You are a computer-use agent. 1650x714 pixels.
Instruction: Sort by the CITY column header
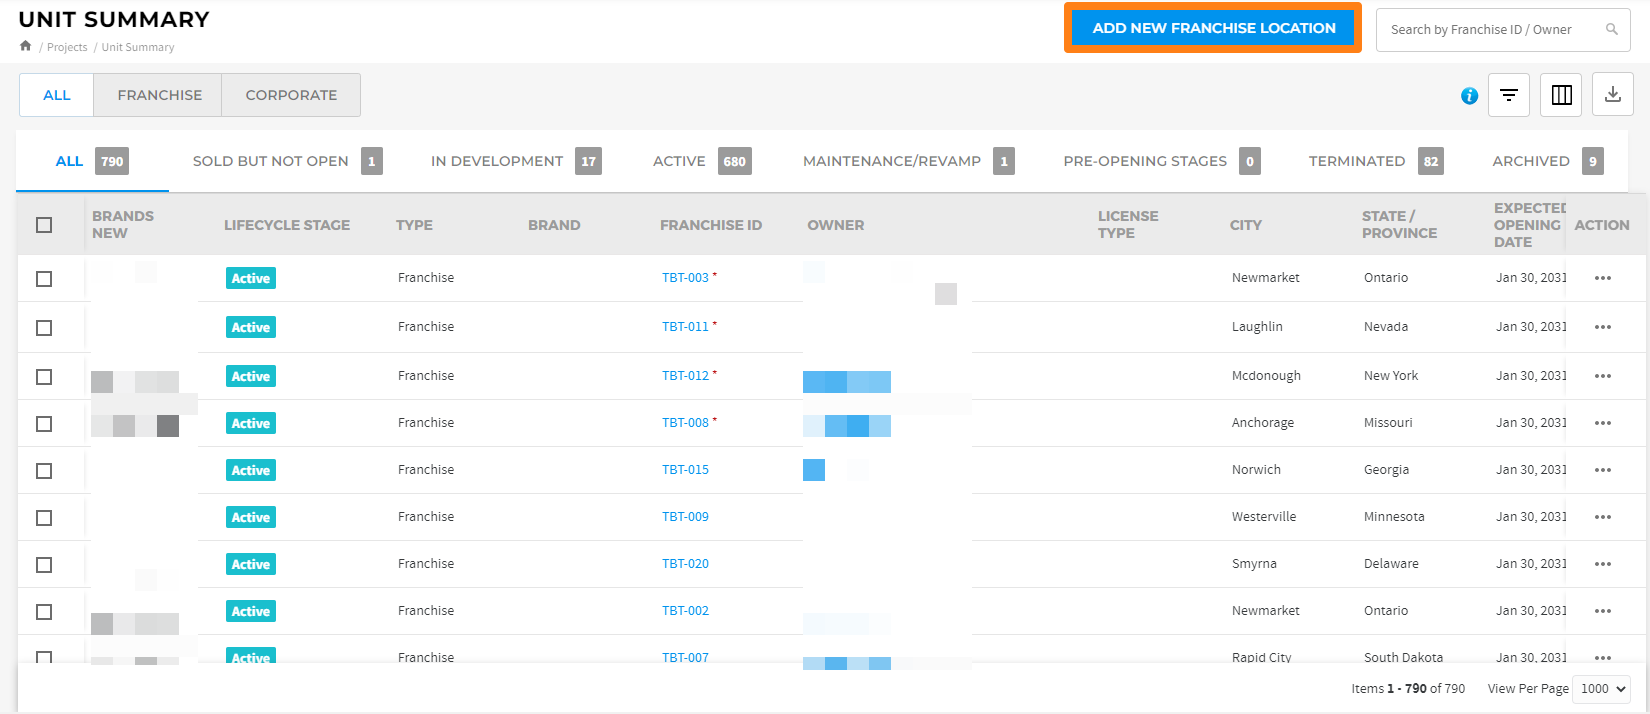point(1246,225)
